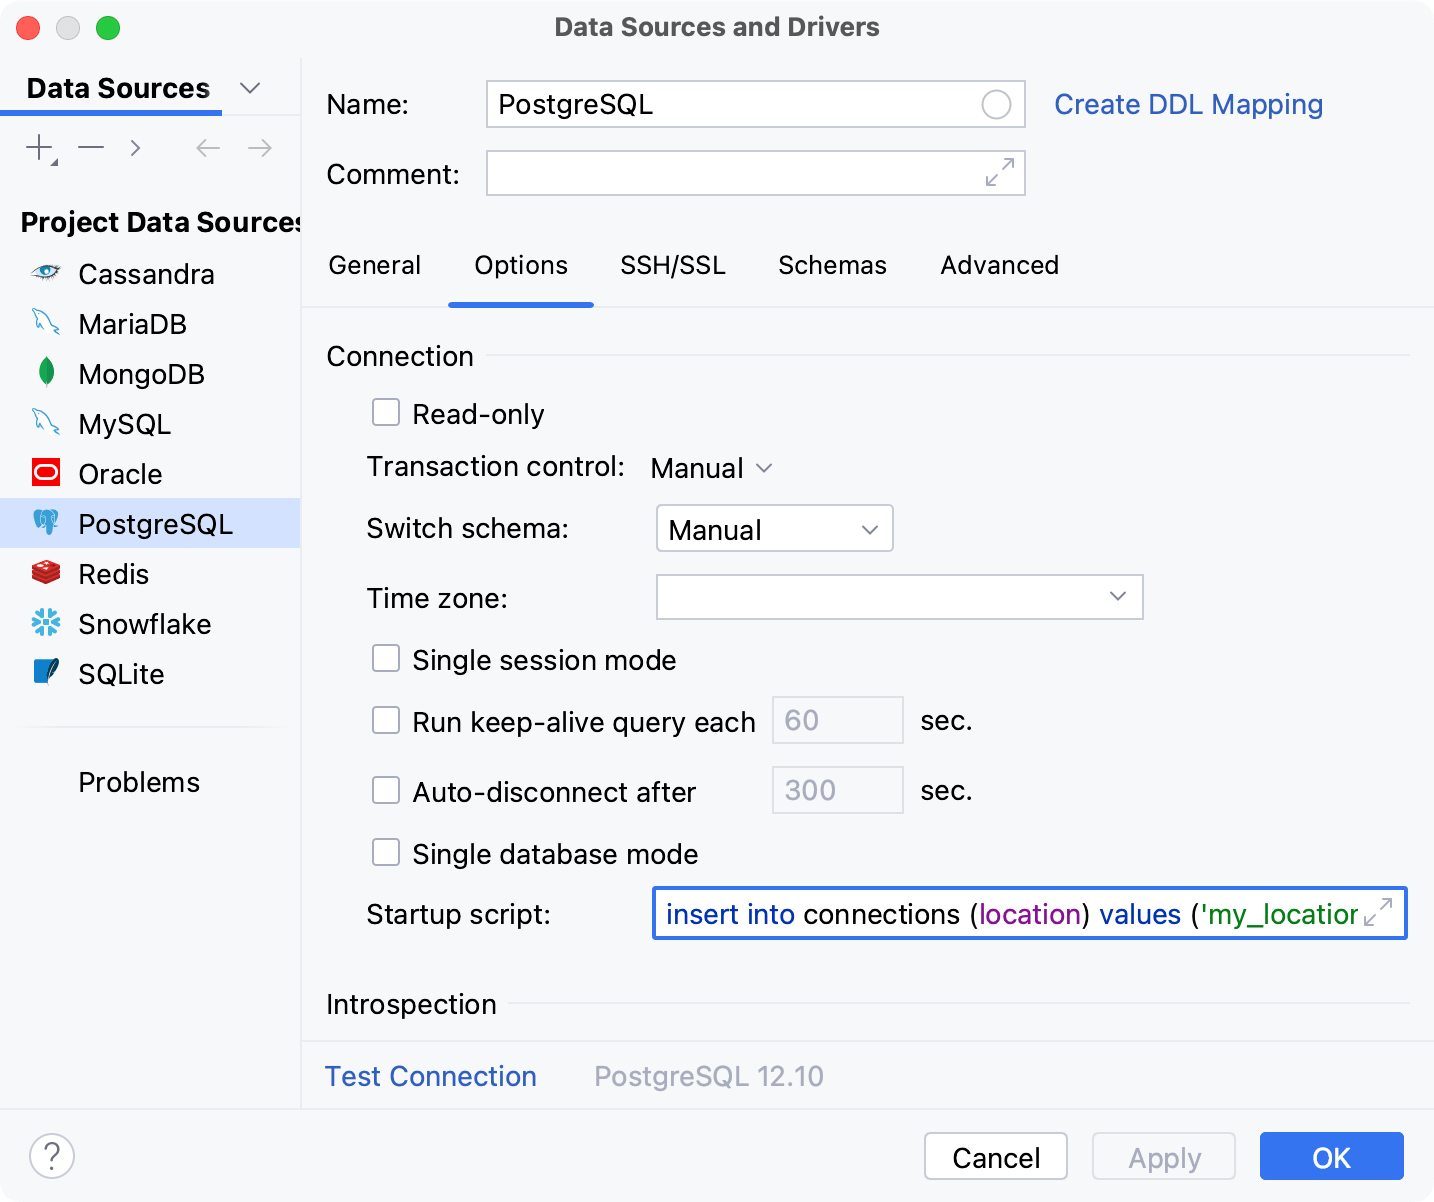Open the Schemas tab
The width and height of the screenshot is (1434, 1202).
[x=832, y=265]
